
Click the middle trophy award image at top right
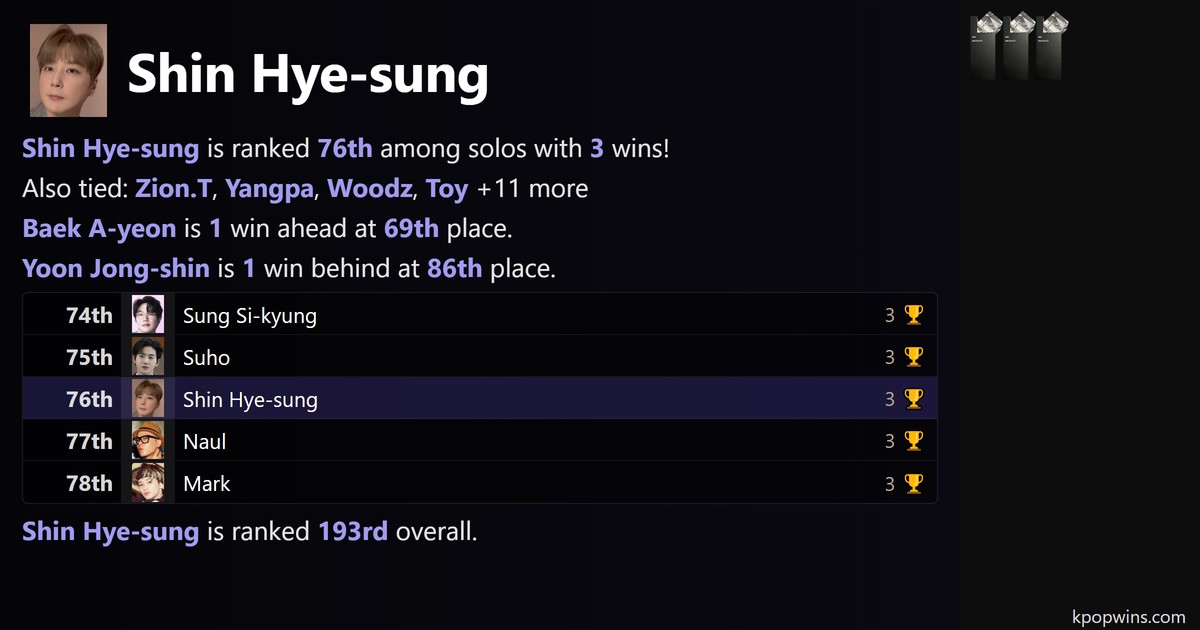[x=1018, y=45]
